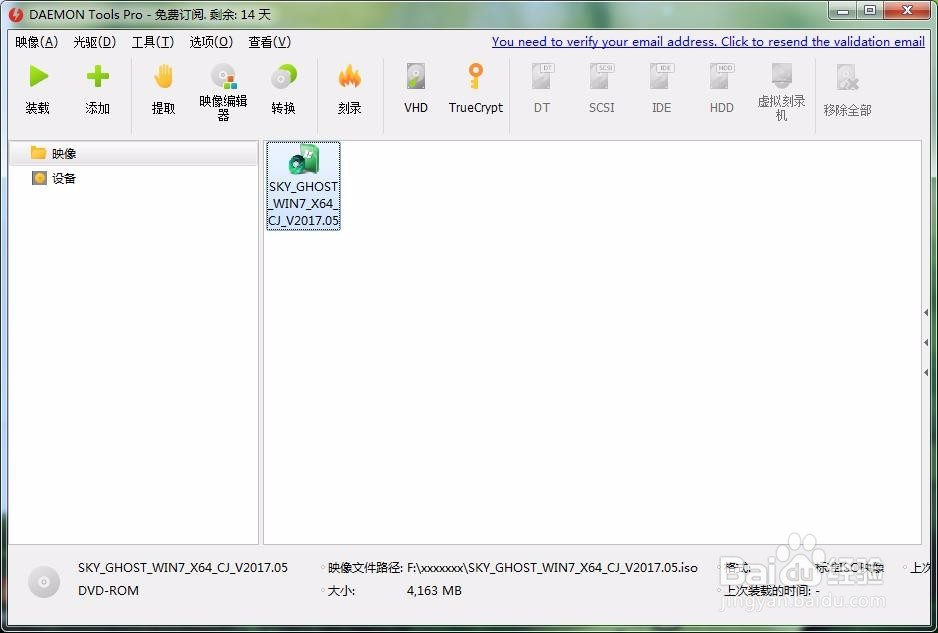Add an HDD virtual drive

tap(722, 77)
